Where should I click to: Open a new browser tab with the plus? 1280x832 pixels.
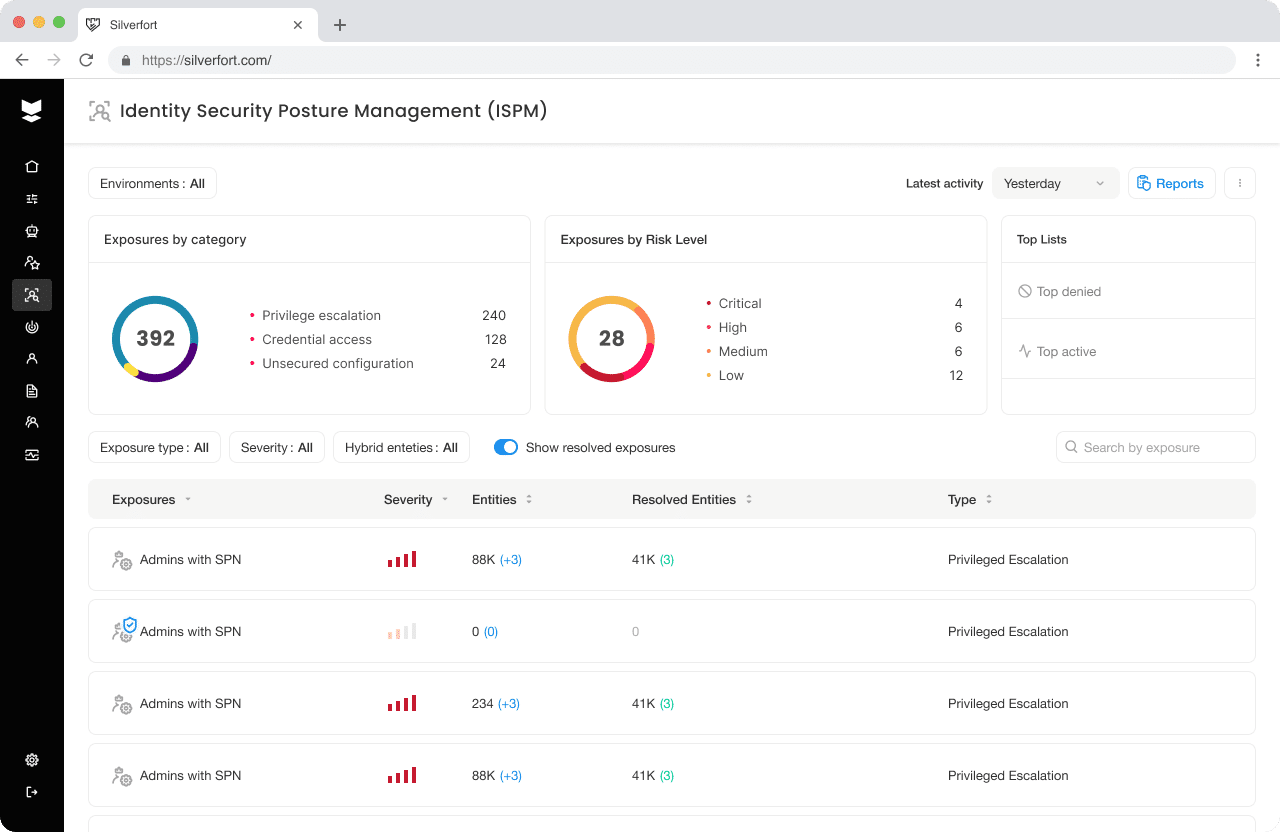click(x=340, y=25)
